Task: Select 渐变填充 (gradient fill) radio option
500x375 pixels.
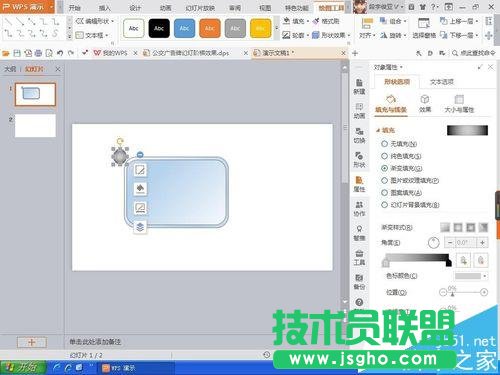Action: coord(384,168)
